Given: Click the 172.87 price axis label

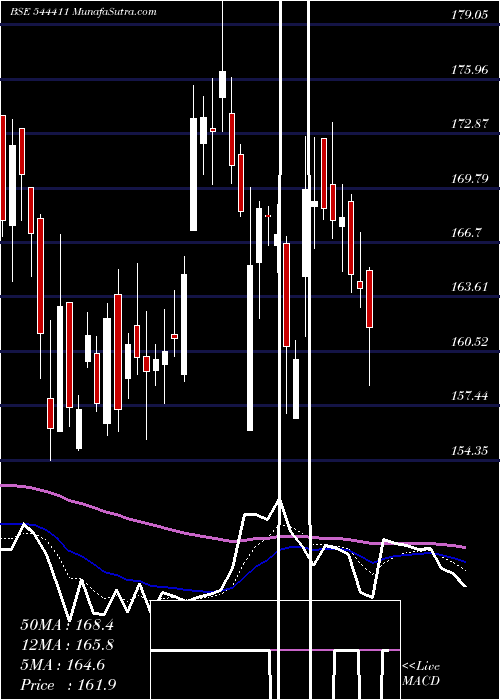Looking at the screenshot, I should coord(469,124).
